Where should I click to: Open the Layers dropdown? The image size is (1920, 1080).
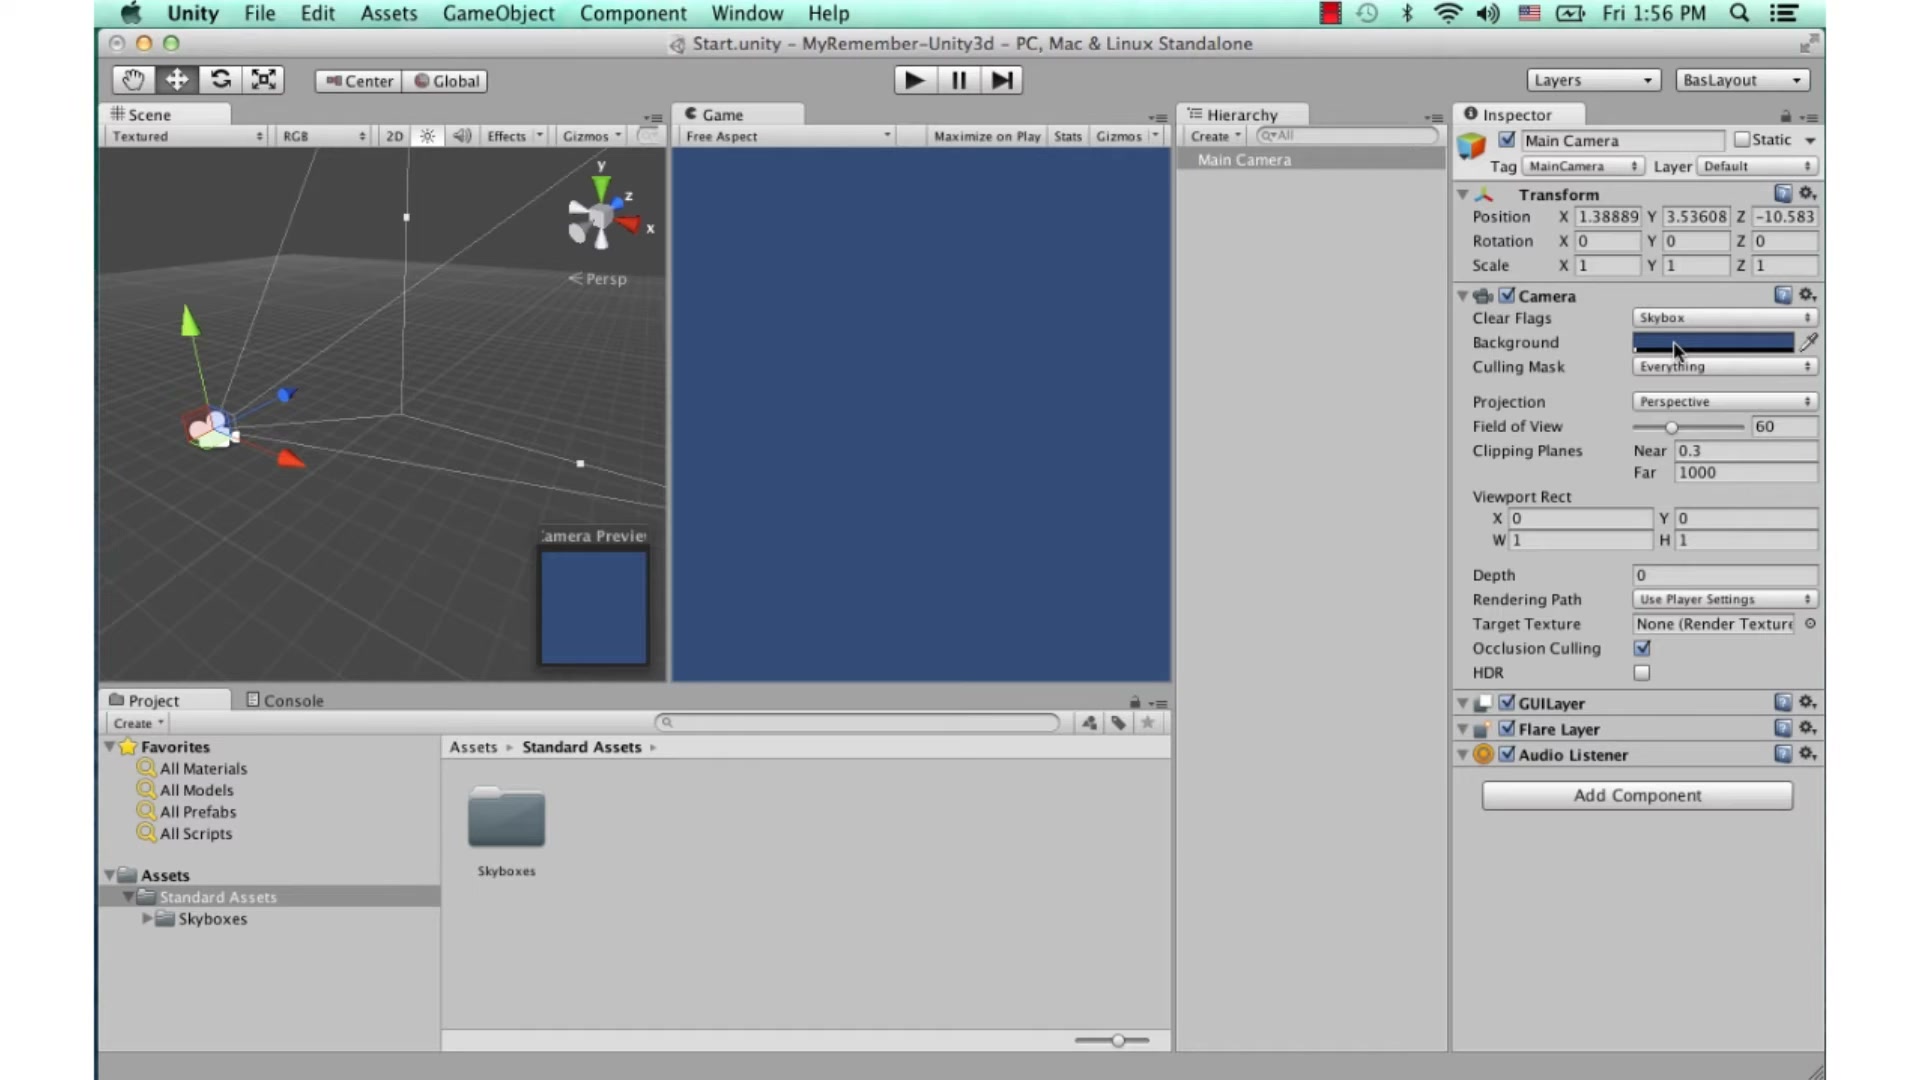(x=1593, y=80)
